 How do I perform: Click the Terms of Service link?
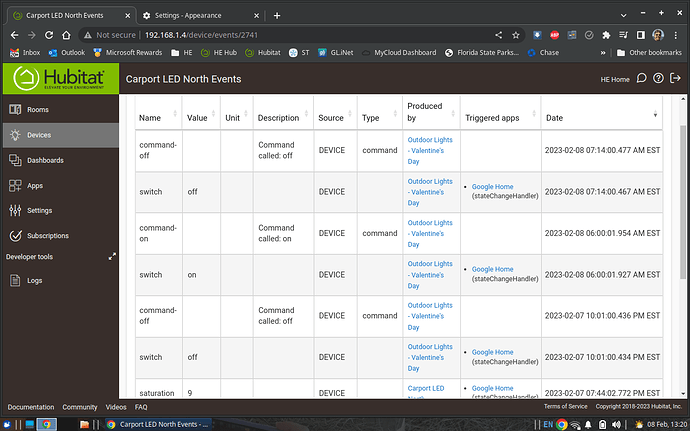565,406
